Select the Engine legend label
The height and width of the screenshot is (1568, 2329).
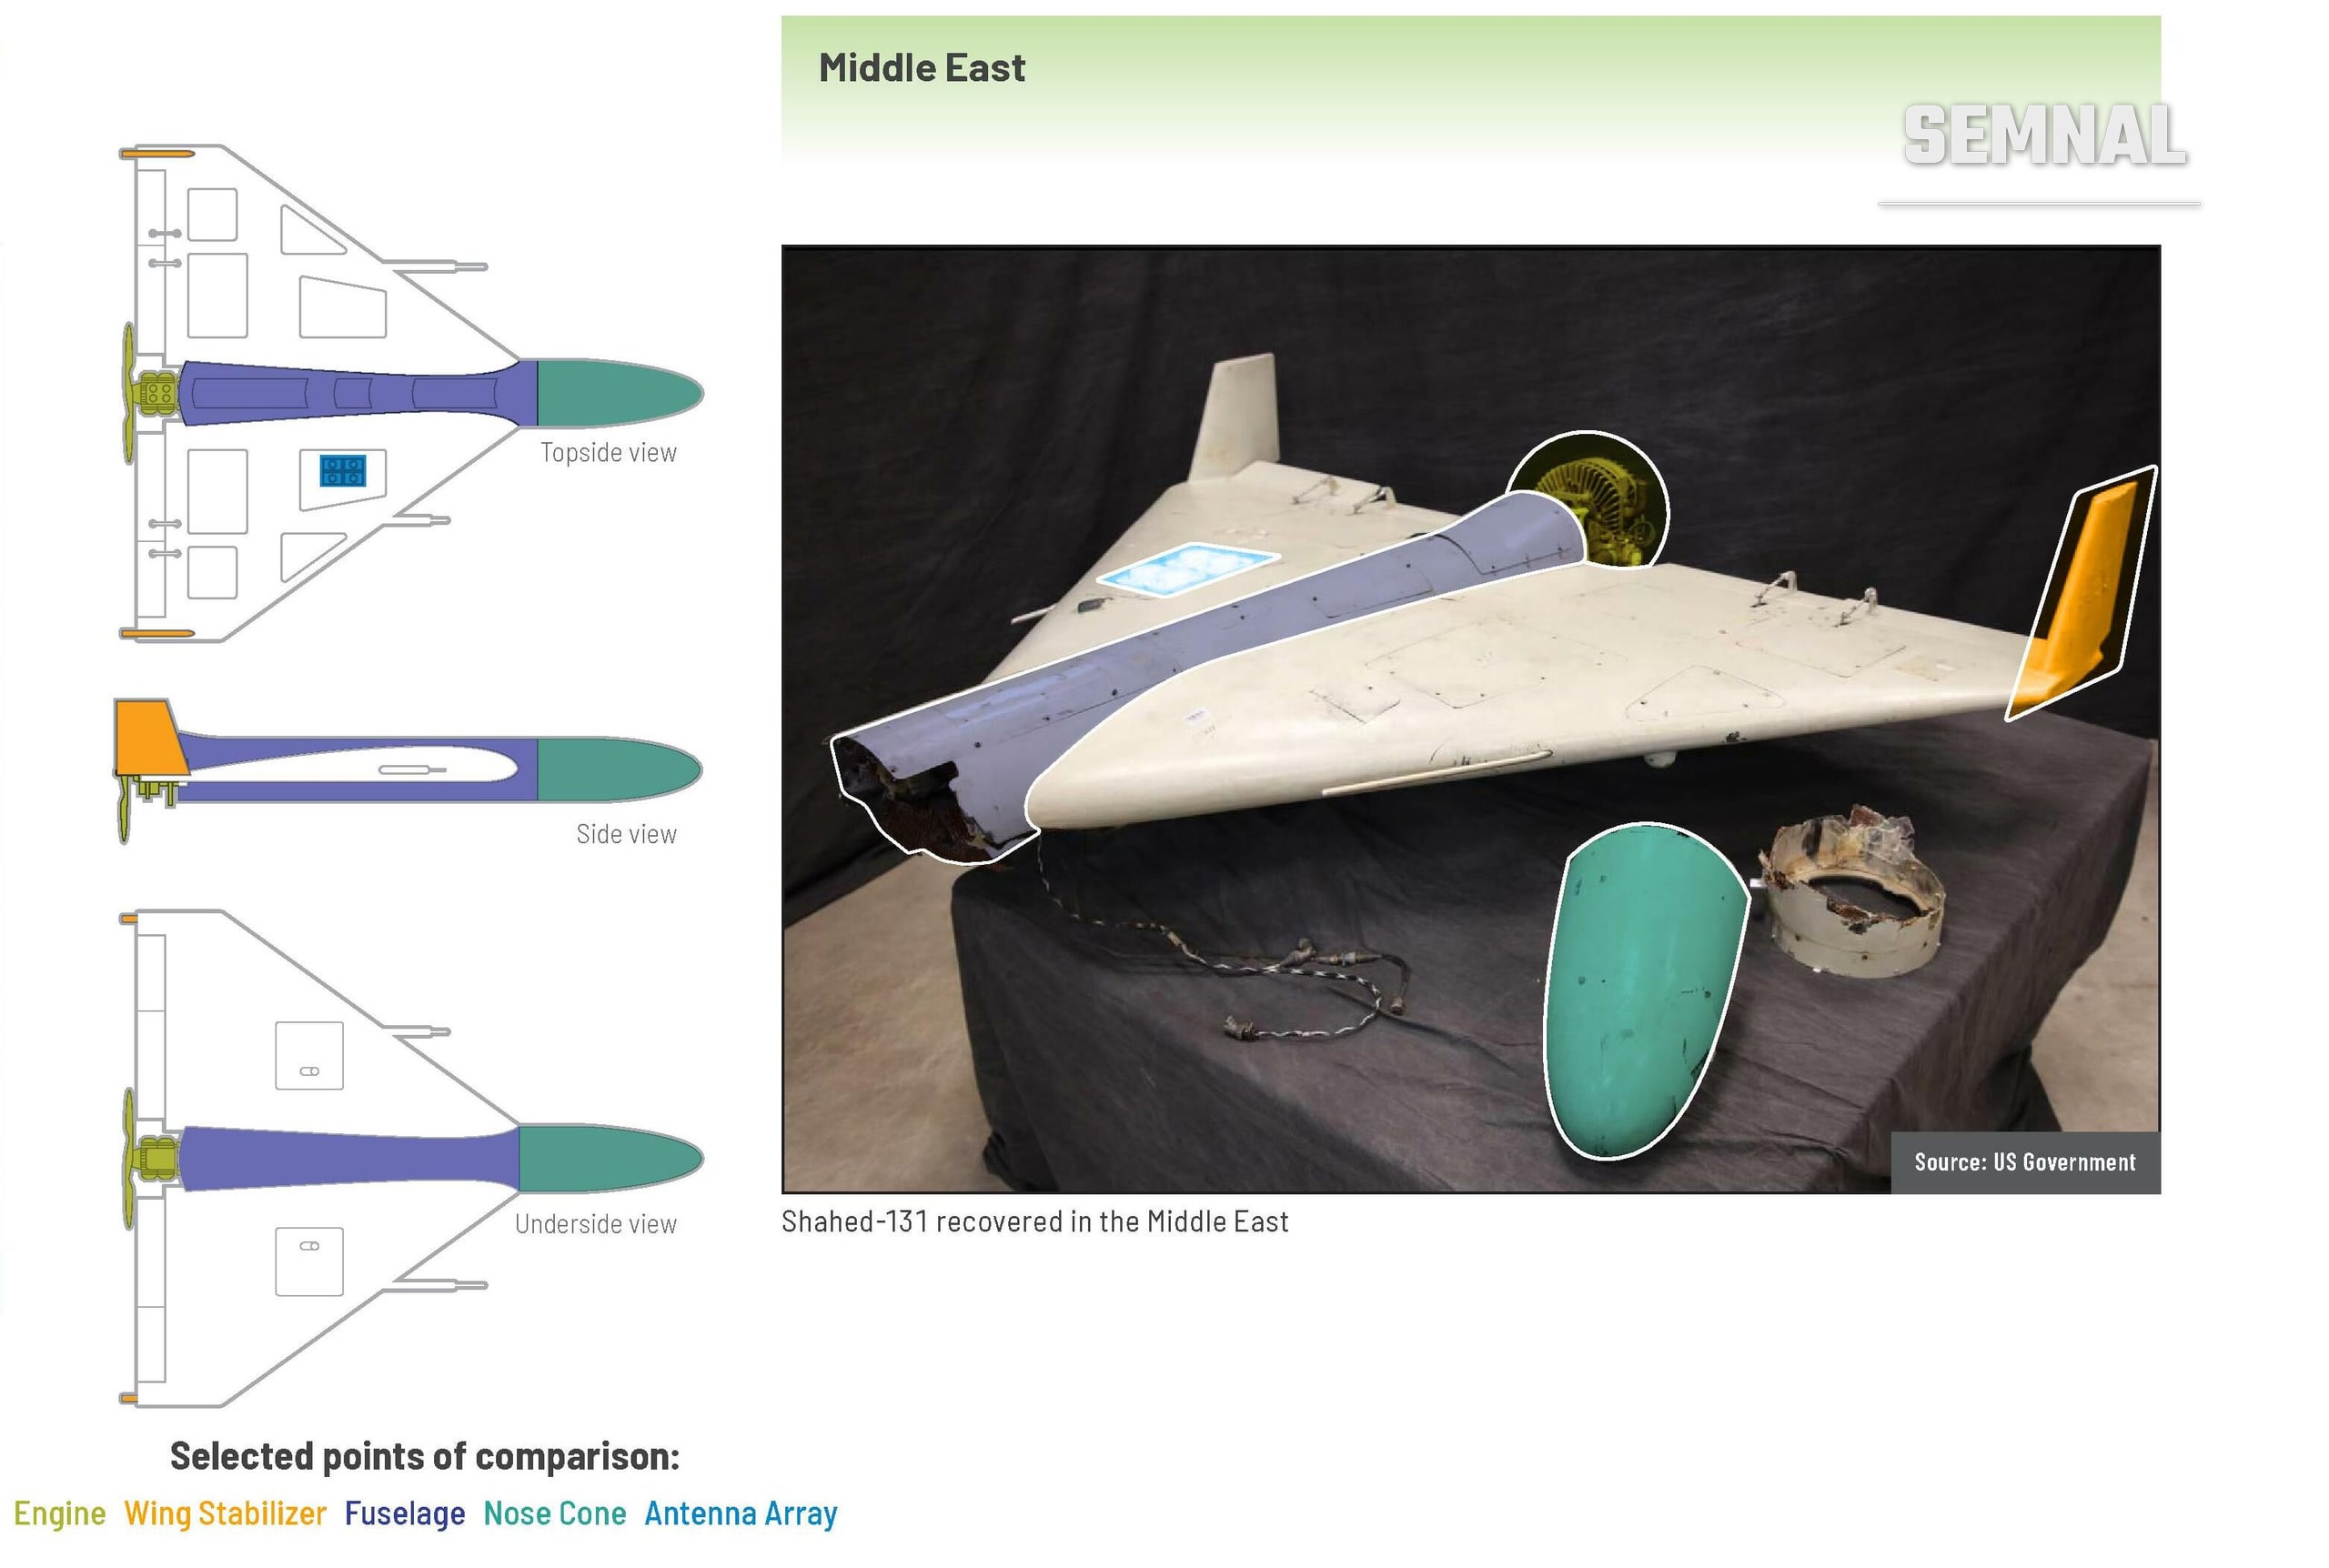pos(60,1513)
